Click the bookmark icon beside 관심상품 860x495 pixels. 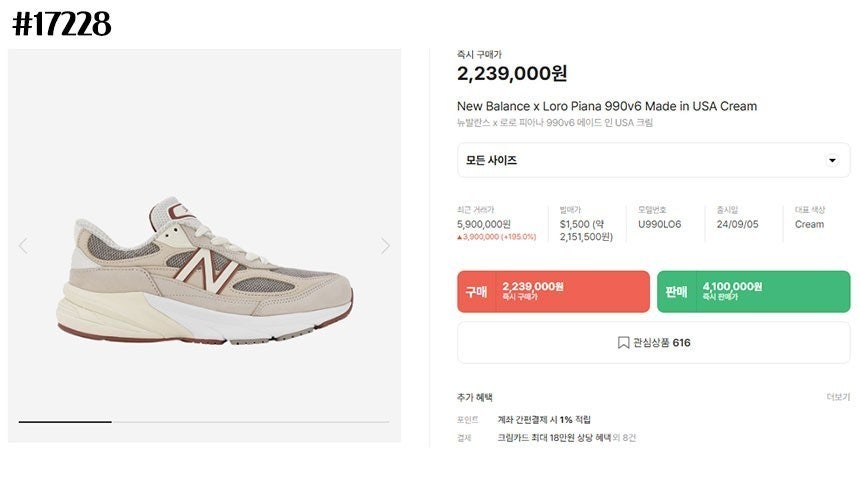(x=623, y=343)
